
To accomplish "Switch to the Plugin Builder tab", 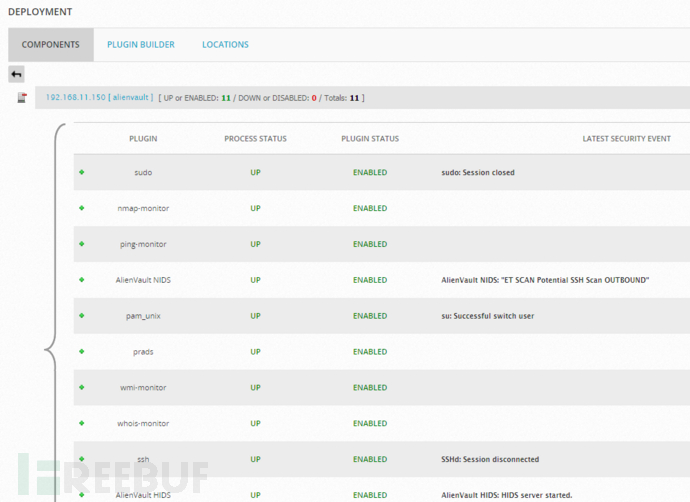I will (141, 44).
